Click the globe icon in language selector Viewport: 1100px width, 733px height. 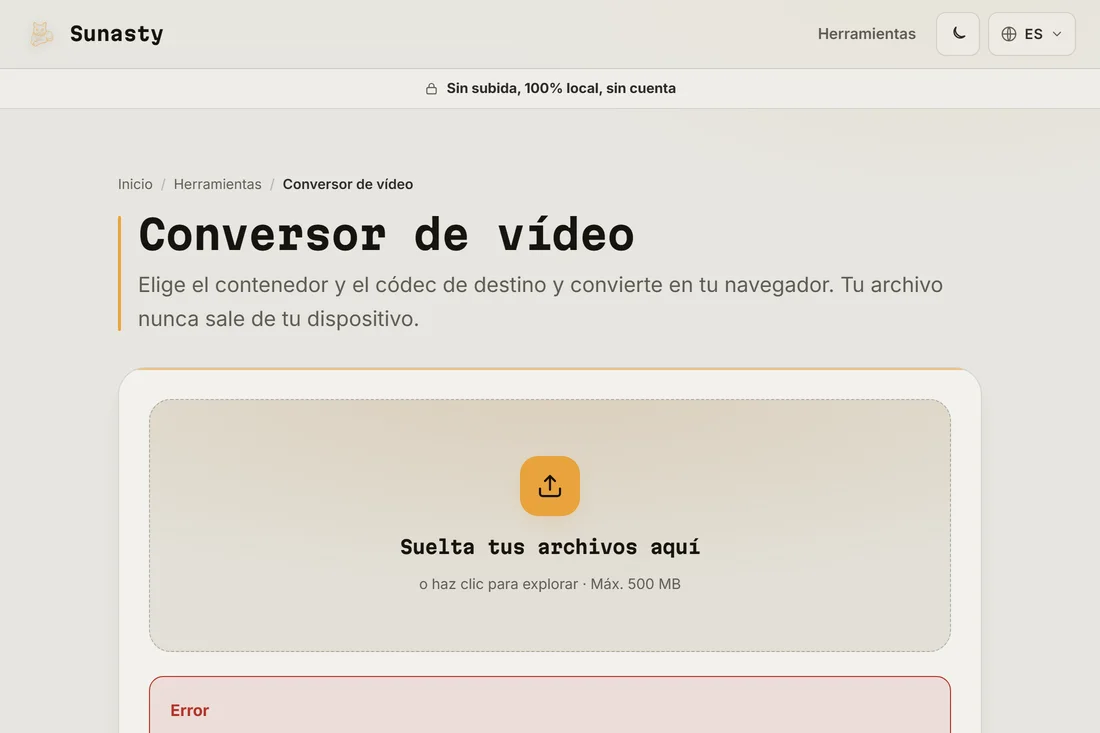click(1009, 34)
